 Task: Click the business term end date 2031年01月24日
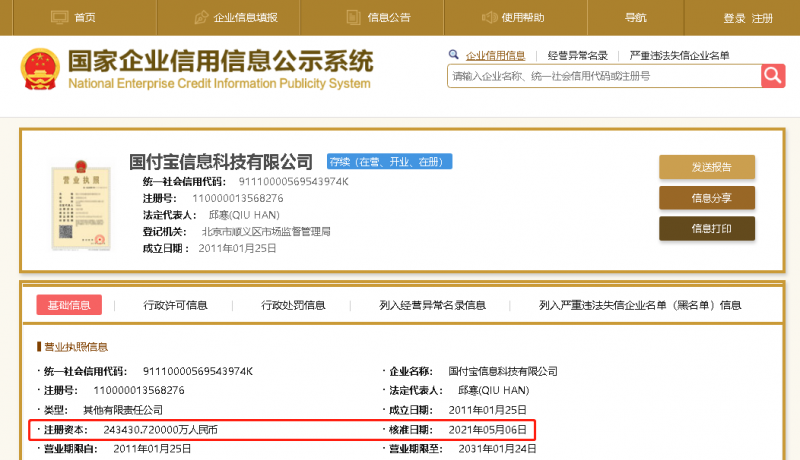[497, 449]
